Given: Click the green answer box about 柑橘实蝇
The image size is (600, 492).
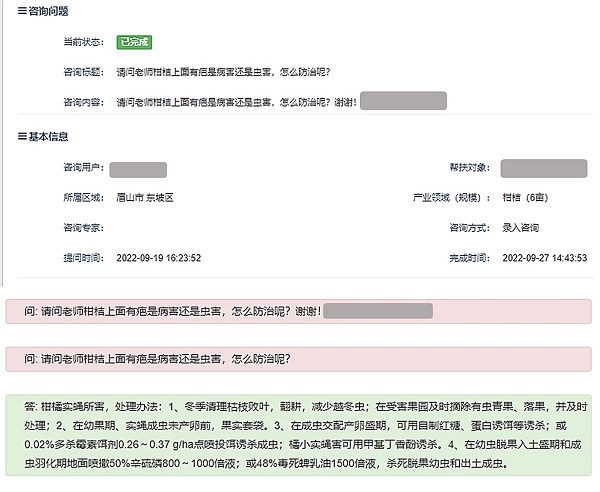Looking at the screenshot, I should 300,435.
